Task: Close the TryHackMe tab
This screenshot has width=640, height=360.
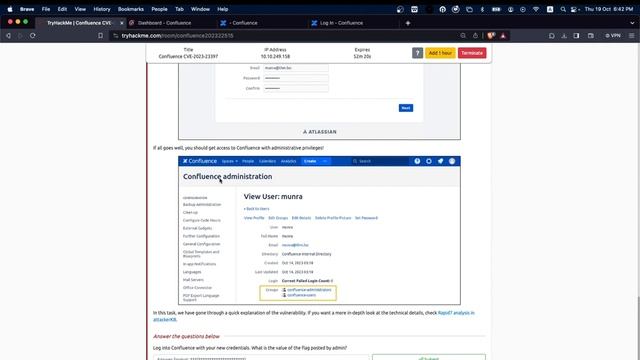Action: click(x=122, y=23)
